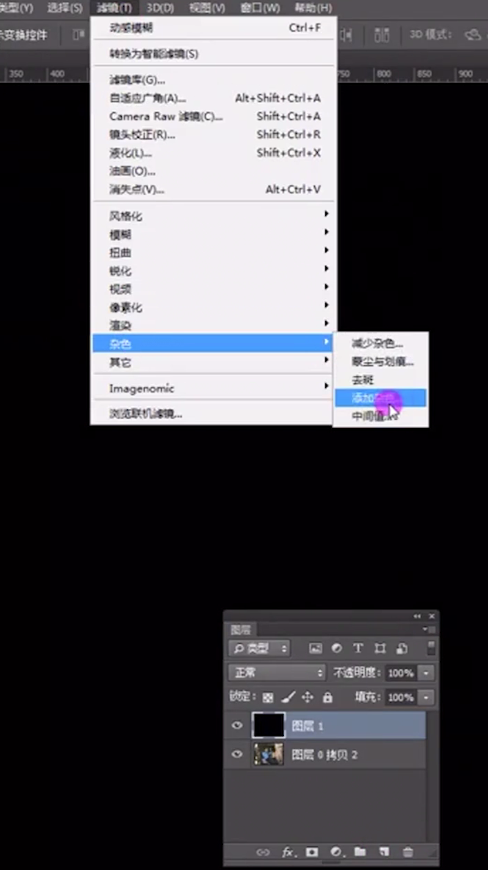Filter layers by shape layers icon
The height and width of the screenshot is (870, 488).
click(x=380, y=648)
